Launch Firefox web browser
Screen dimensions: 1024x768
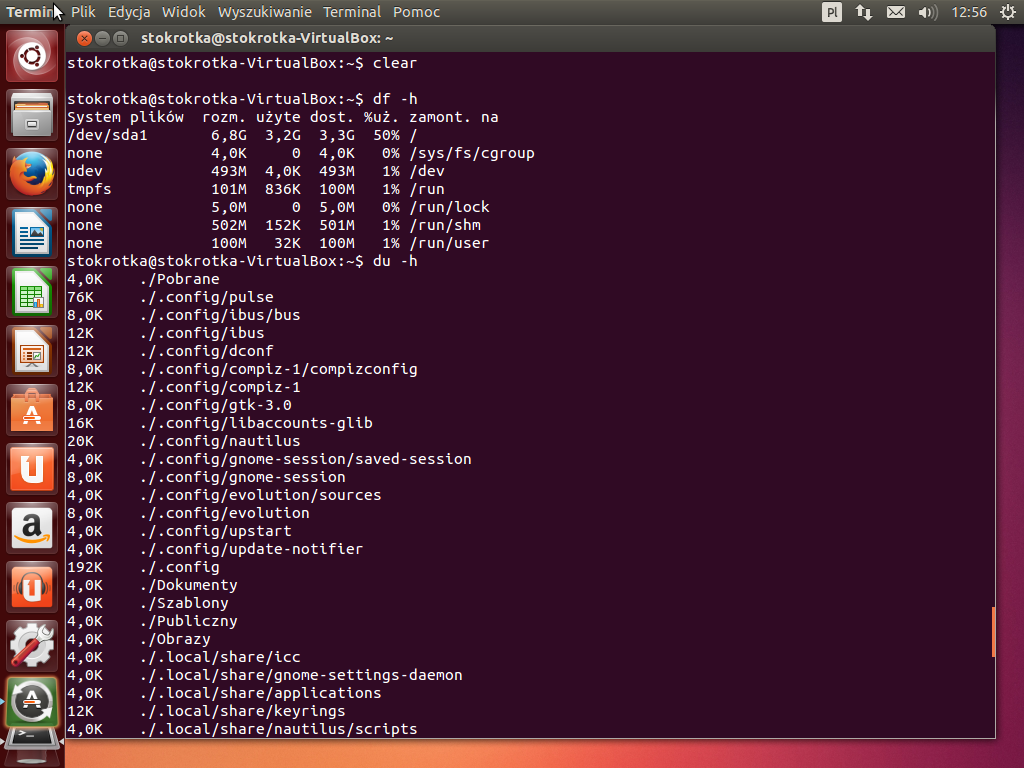pyautogui.click(x=32, y=174)
